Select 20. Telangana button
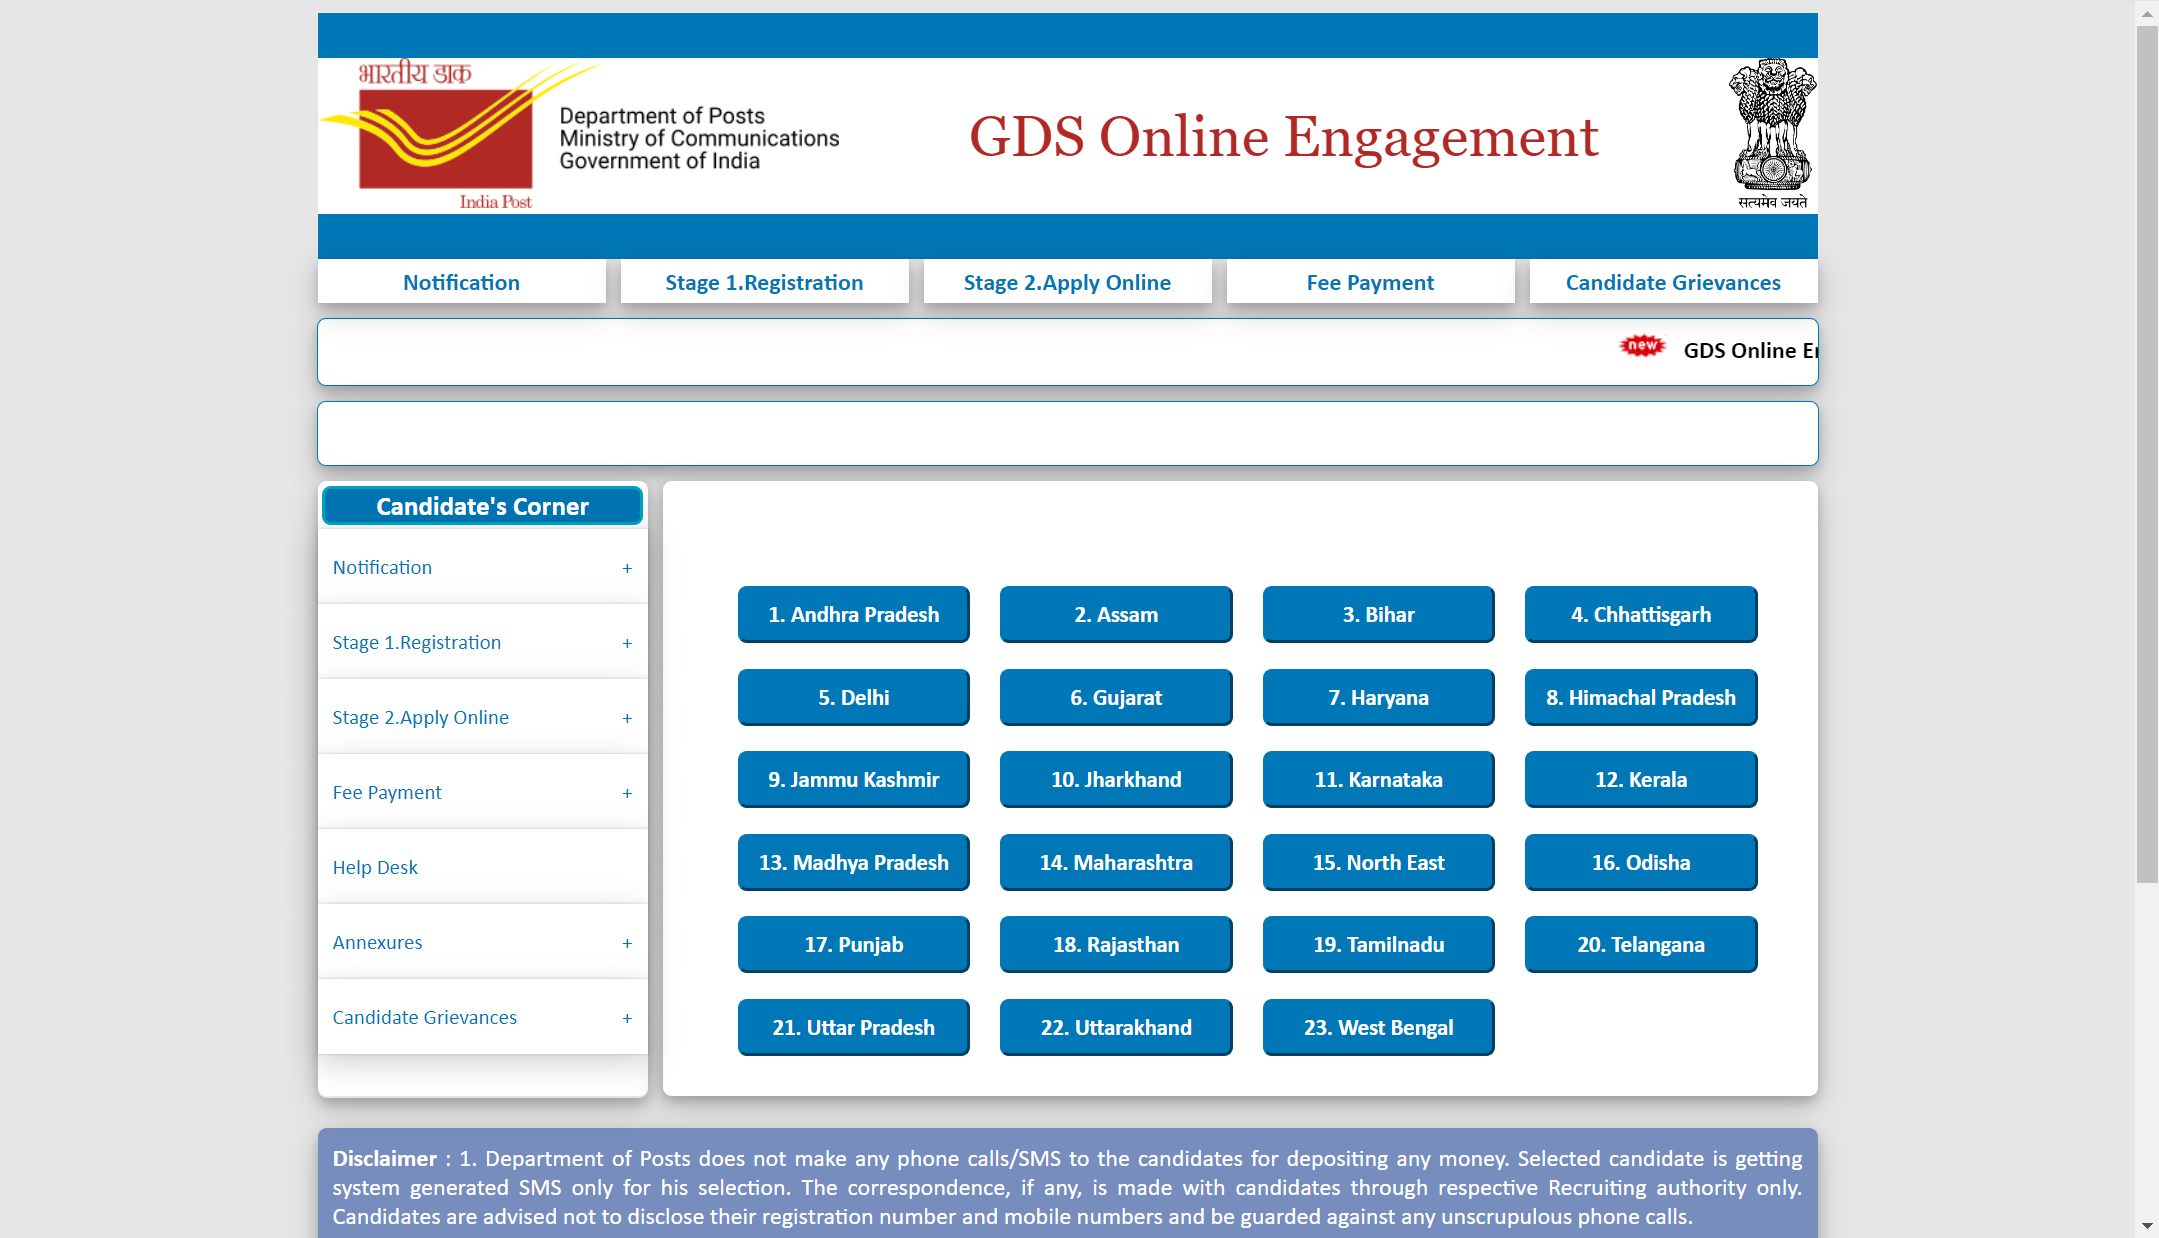The height and width of the screenshot is (1238, 2159). (1640, 944)
